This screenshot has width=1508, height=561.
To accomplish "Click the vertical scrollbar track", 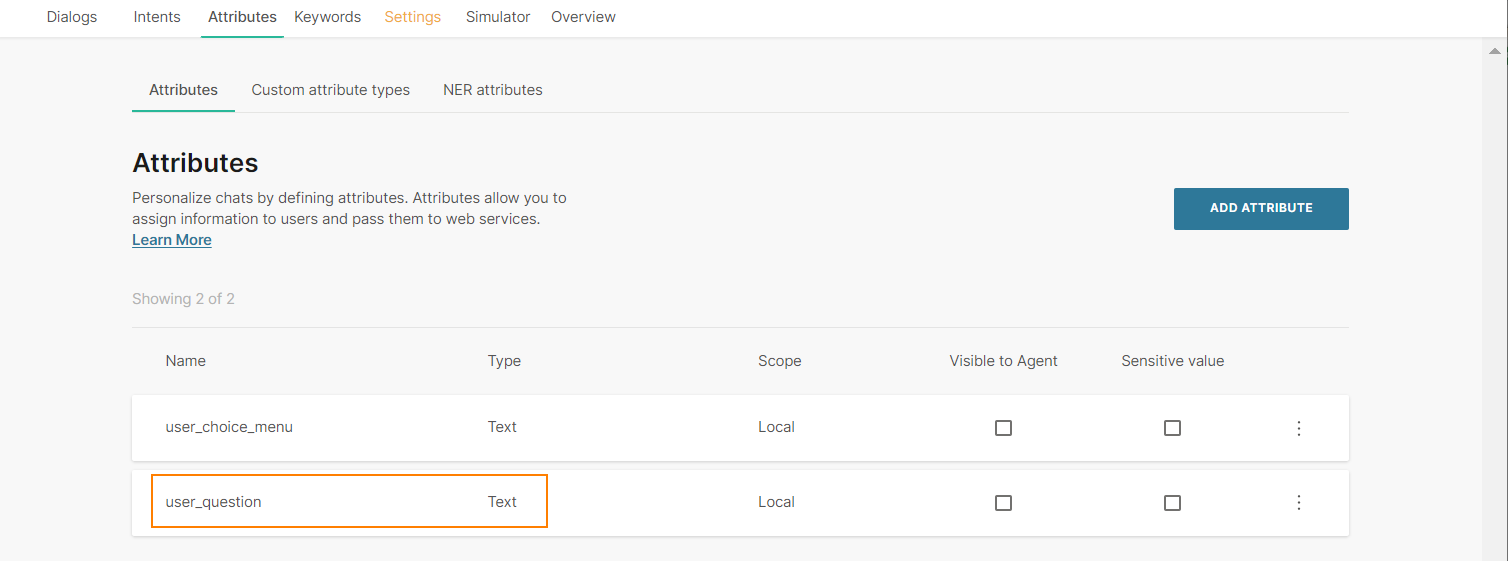I will pos(1494,300).
